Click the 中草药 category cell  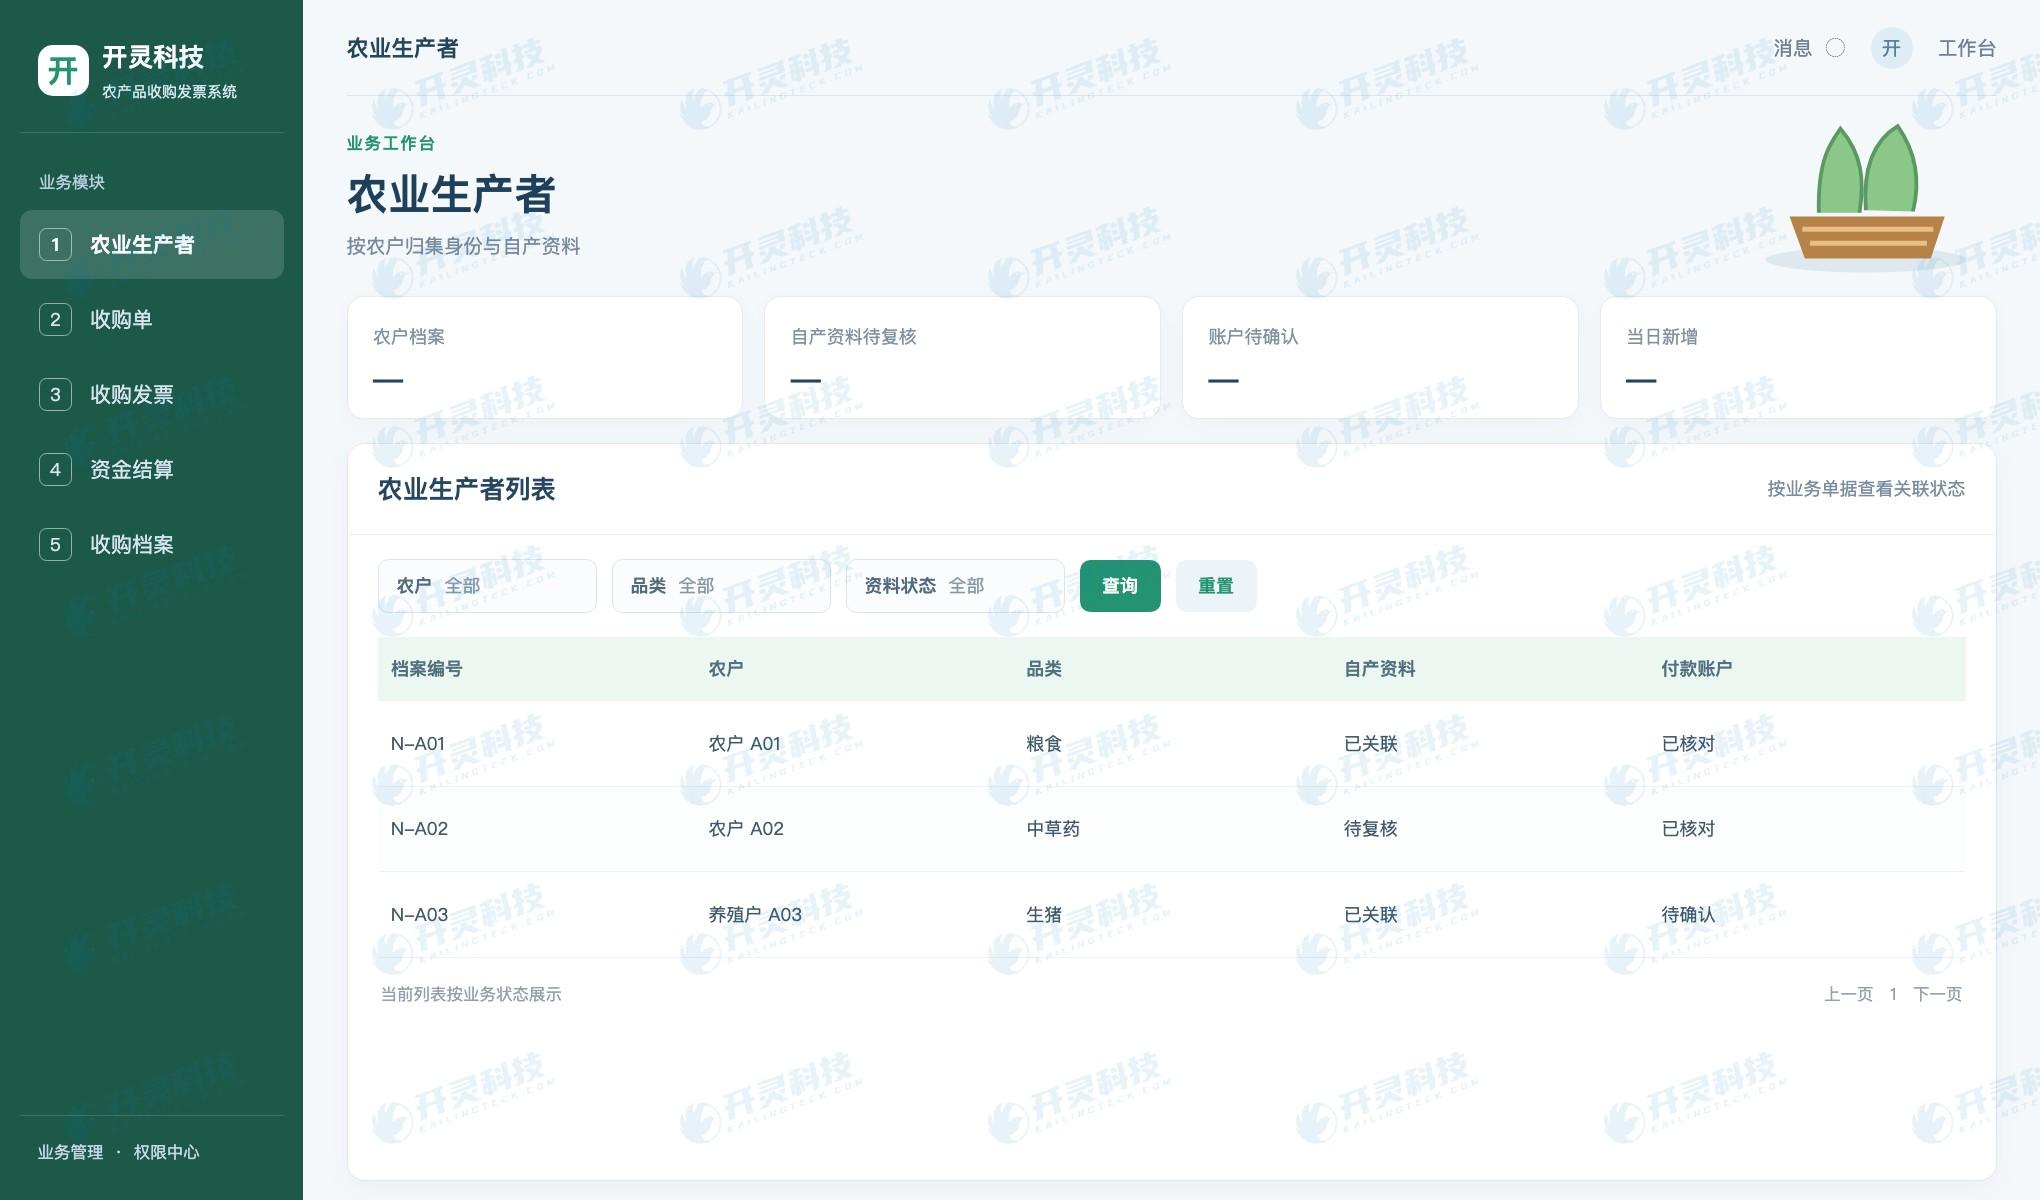tap(1053, 829)
